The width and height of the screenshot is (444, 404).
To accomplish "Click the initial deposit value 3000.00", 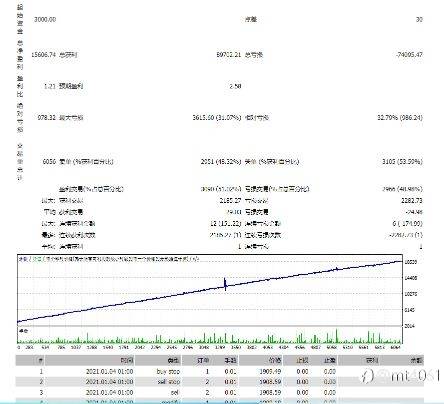I will [x=45, y=19].
